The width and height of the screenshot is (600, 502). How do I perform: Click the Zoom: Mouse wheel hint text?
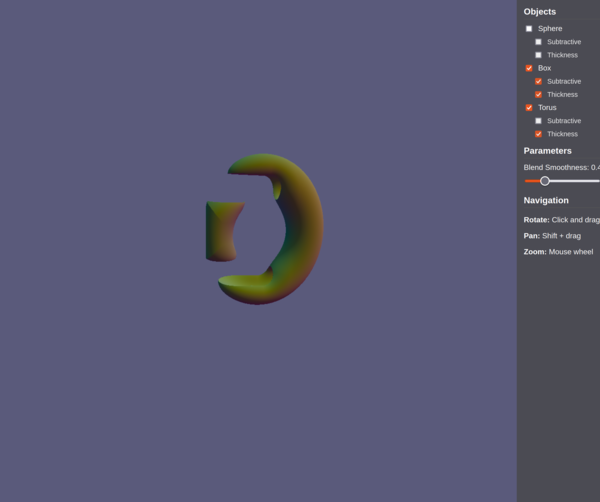pyautogui.click(x=558, y=252)
